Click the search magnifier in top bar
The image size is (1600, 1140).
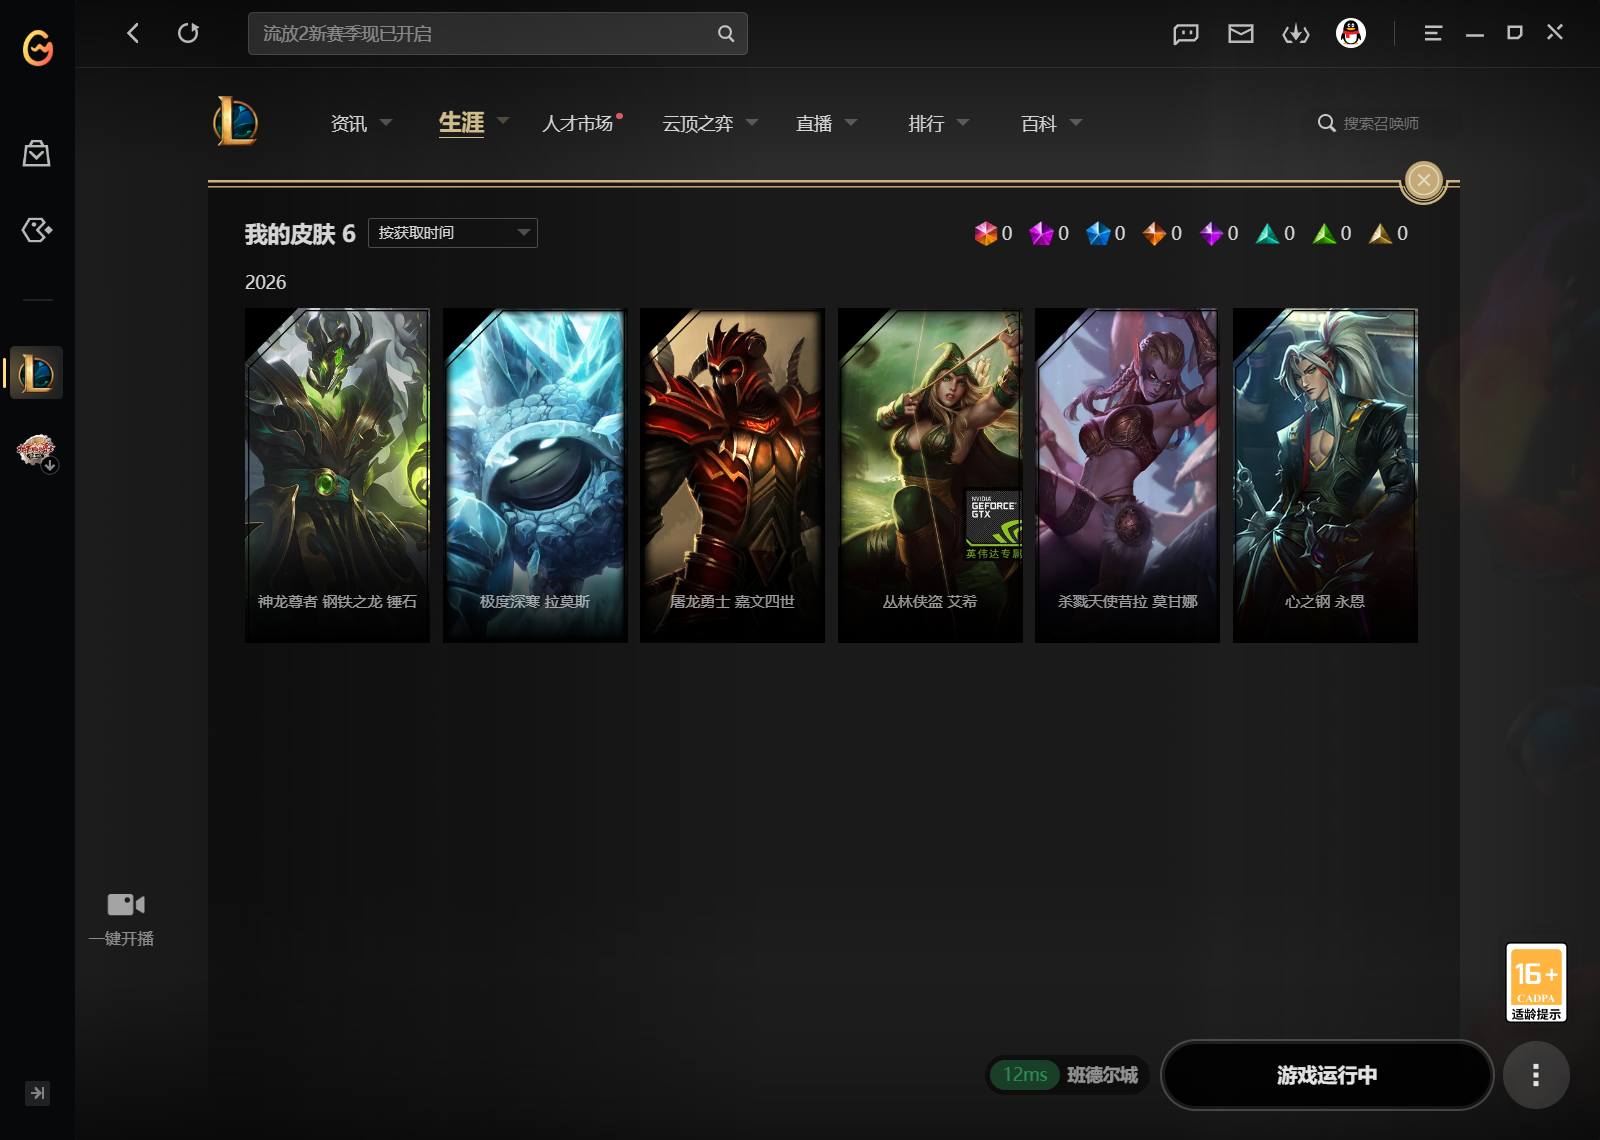coord(726,34)
